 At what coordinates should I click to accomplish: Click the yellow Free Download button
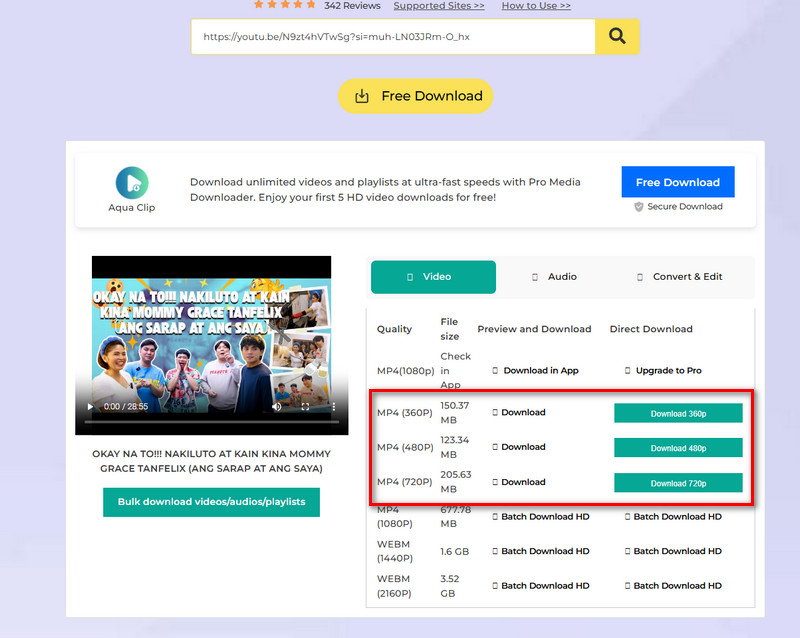click(415, 96)
